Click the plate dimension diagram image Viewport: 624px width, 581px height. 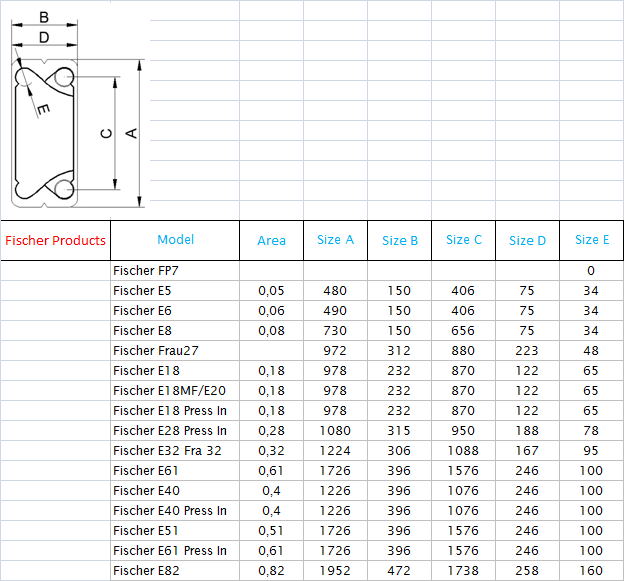point(78,111)
